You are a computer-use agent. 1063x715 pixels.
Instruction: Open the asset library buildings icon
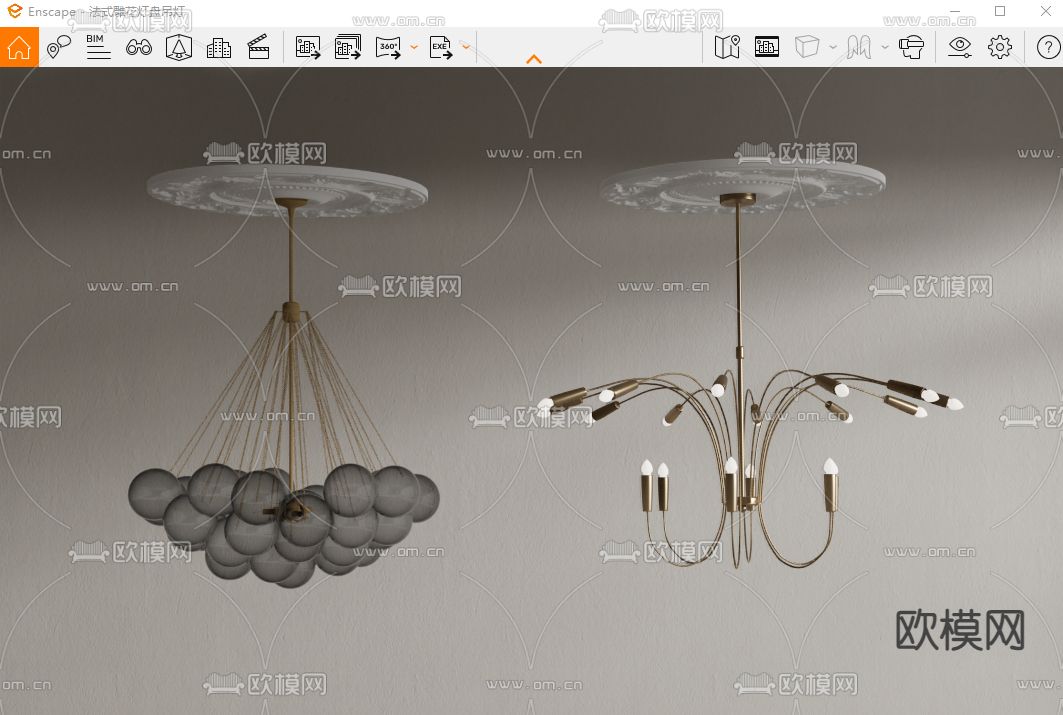tap(218, 47)
